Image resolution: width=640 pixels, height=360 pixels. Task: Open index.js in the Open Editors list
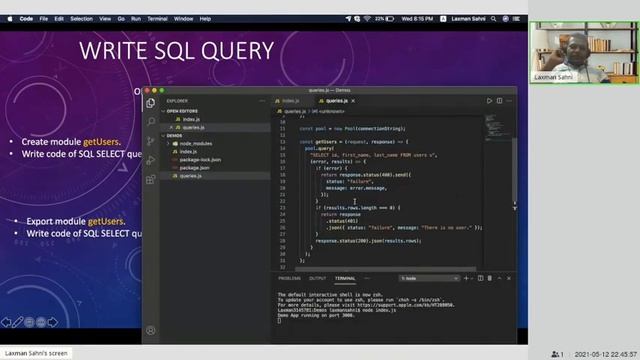(191, 119)
